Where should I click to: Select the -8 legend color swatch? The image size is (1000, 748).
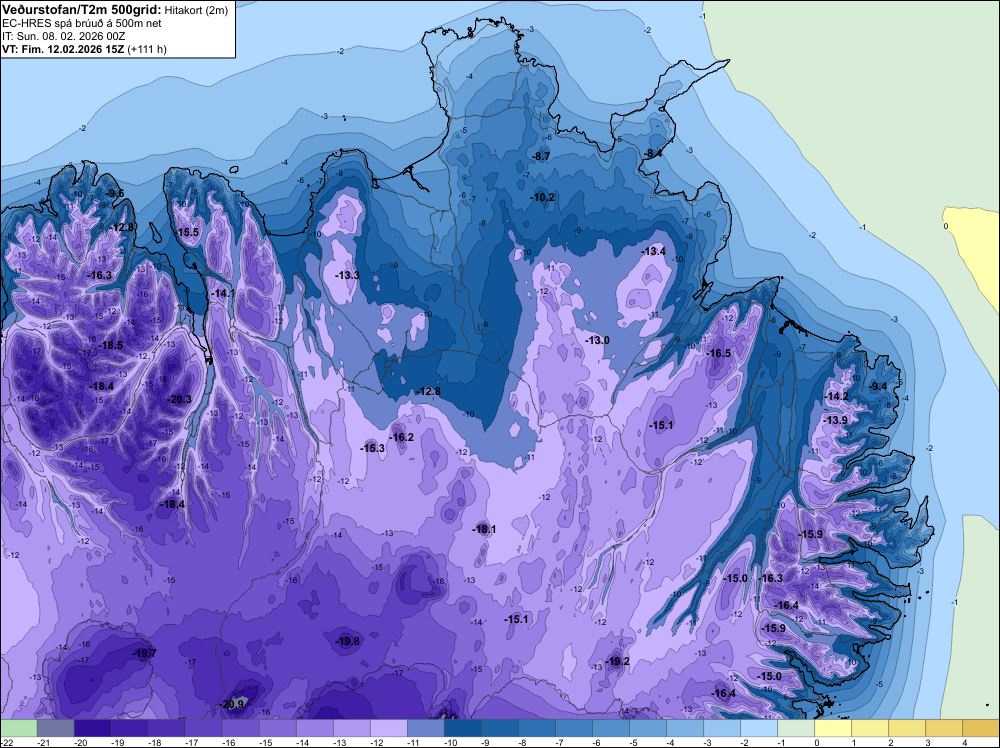click(x=536, y=728)
